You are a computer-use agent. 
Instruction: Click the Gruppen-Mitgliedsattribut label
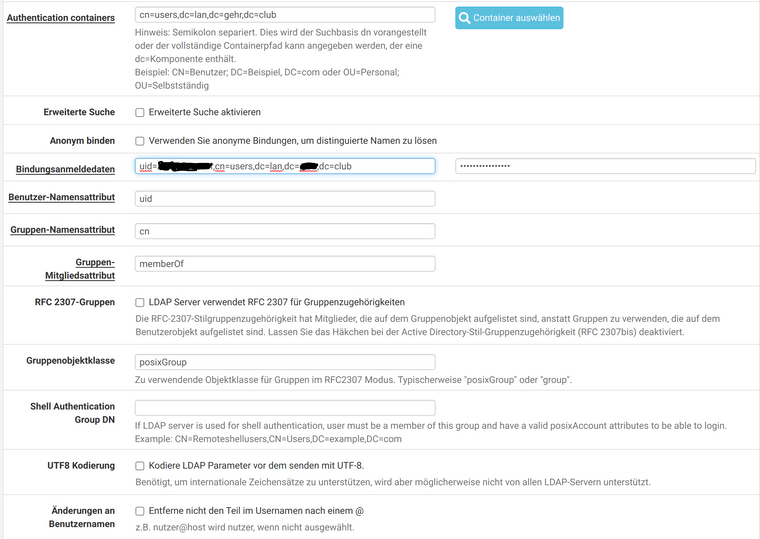point(80,269)
